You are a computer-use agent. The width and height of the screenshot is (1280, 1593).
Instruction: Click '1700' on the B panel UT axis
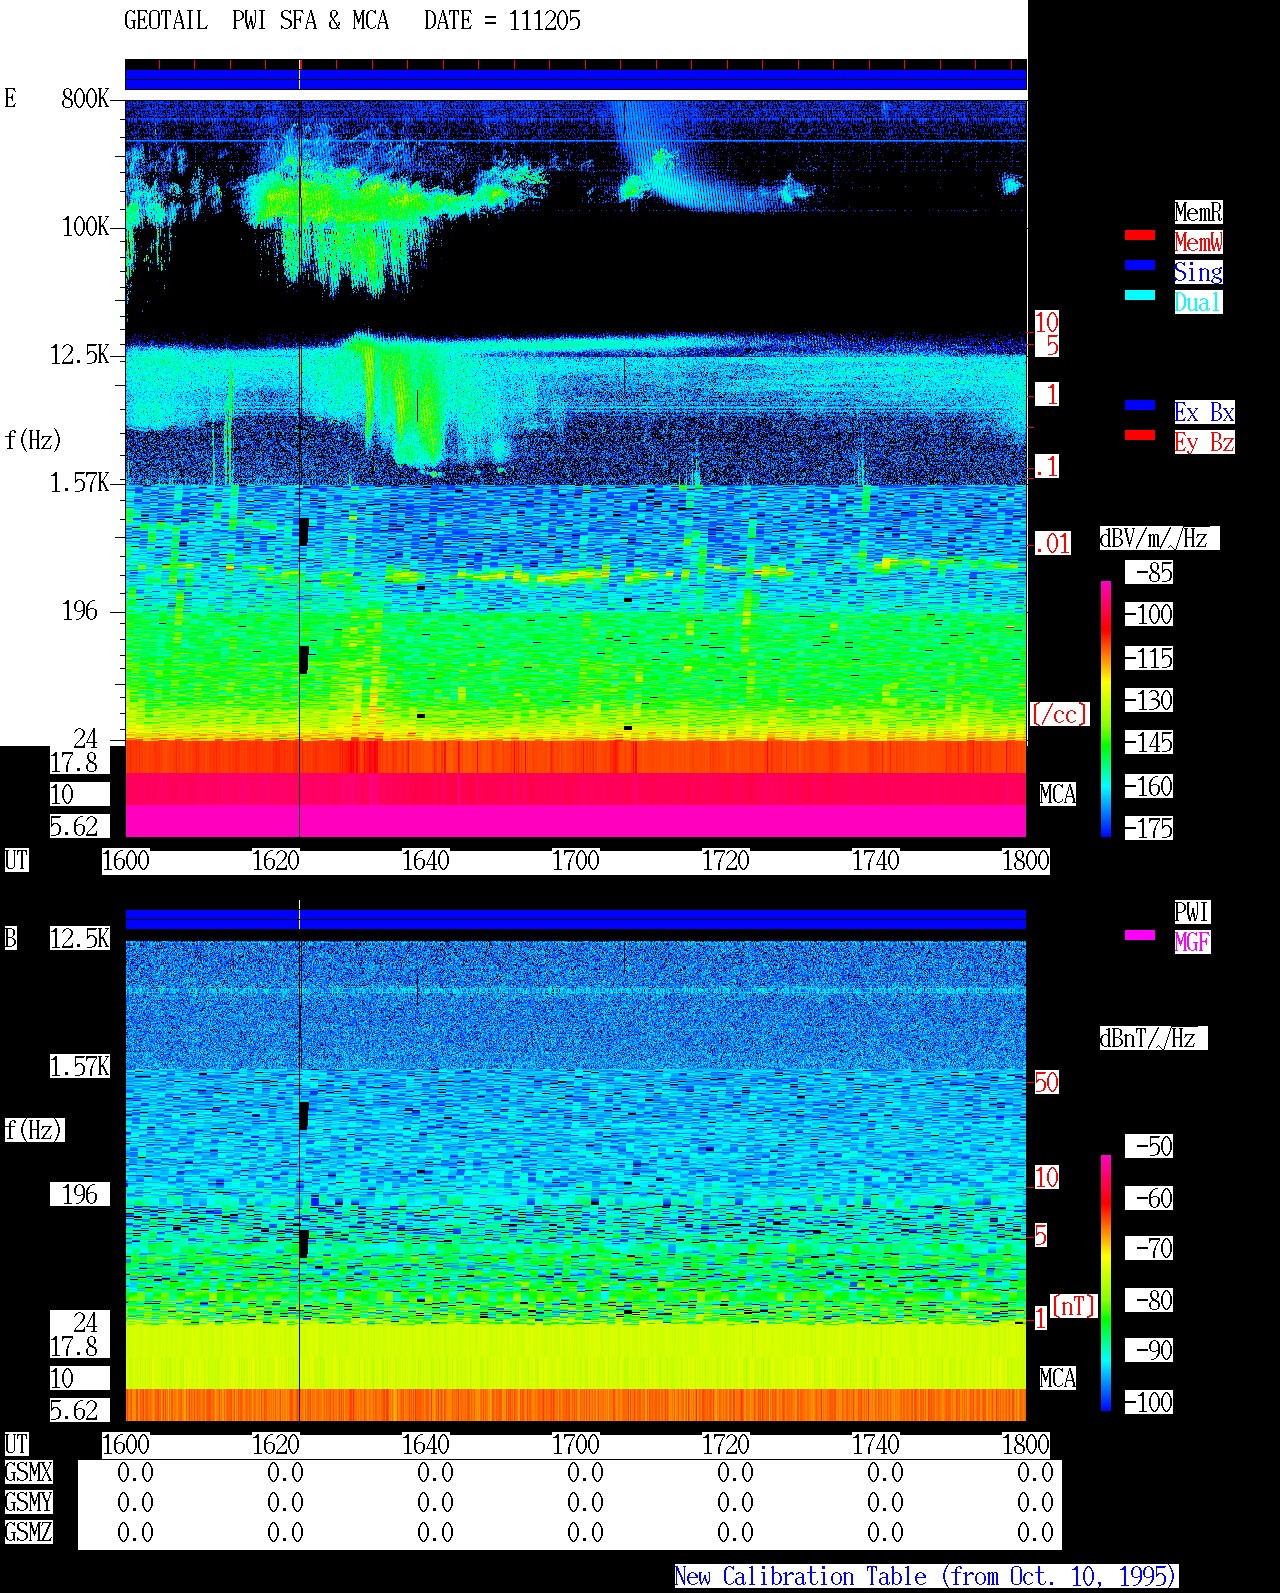(x=576, y=1445)
